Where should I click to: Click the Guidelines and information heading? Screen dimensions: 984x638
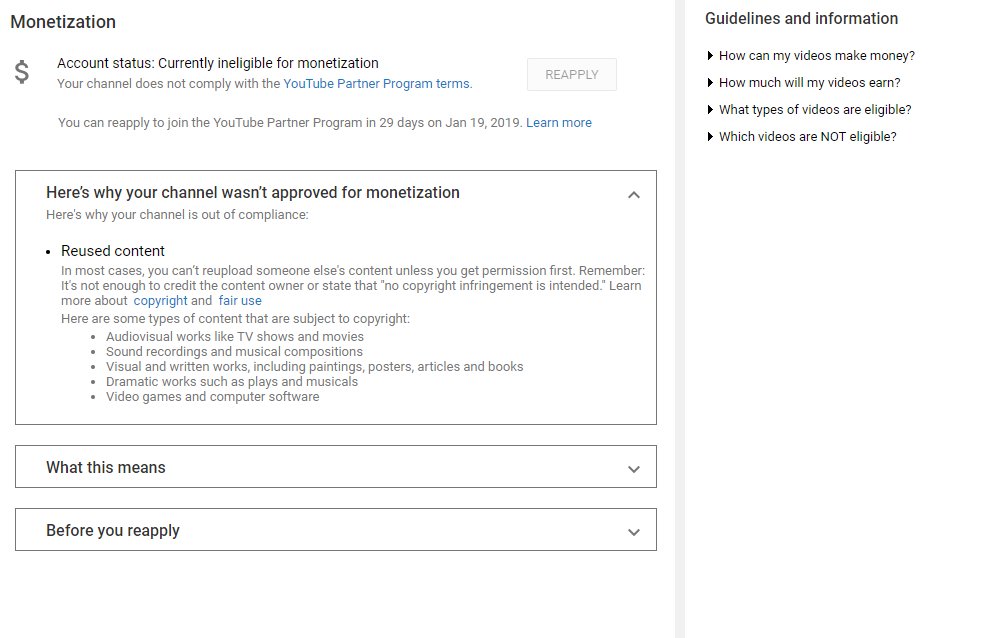801,19
